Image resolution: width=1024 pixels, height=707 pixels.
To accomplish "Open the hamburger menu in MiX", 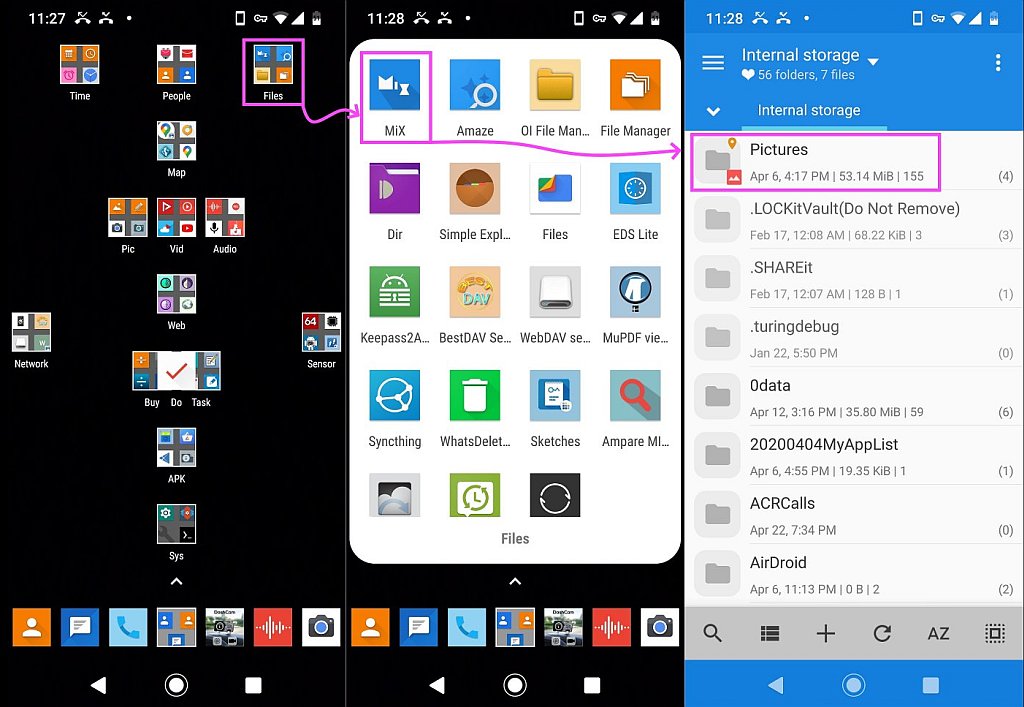I will (x=712, y=63).
